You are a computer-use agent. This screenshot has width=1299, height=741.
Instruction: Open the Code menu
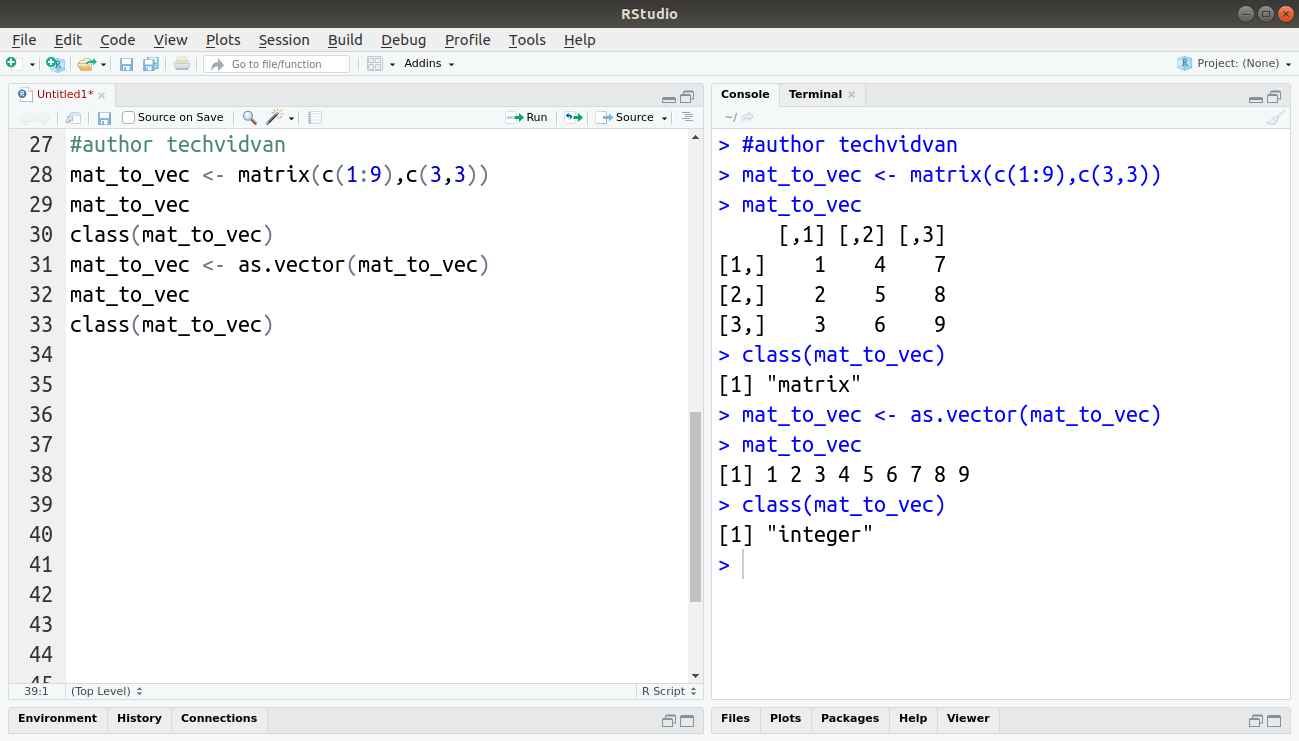tap(118, 40)
